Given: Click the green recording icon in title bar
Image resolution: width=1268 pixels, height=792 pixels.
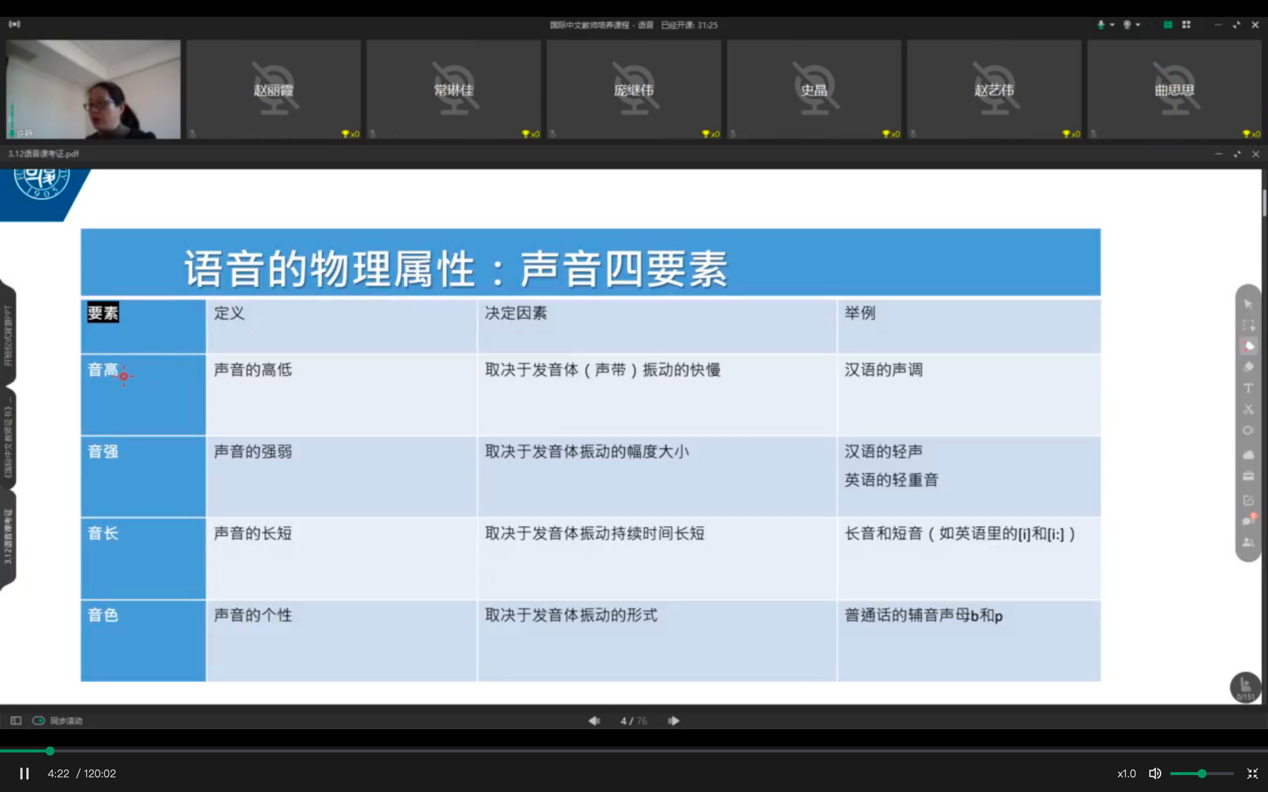Looking at the screenshot, I should point(1167,25).
